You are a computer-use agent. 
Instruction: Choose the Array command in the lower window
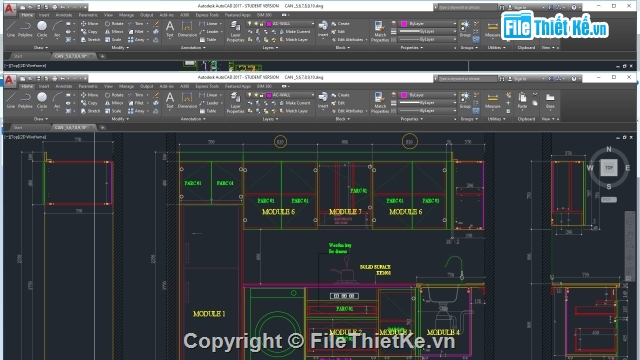coord(137,111)
